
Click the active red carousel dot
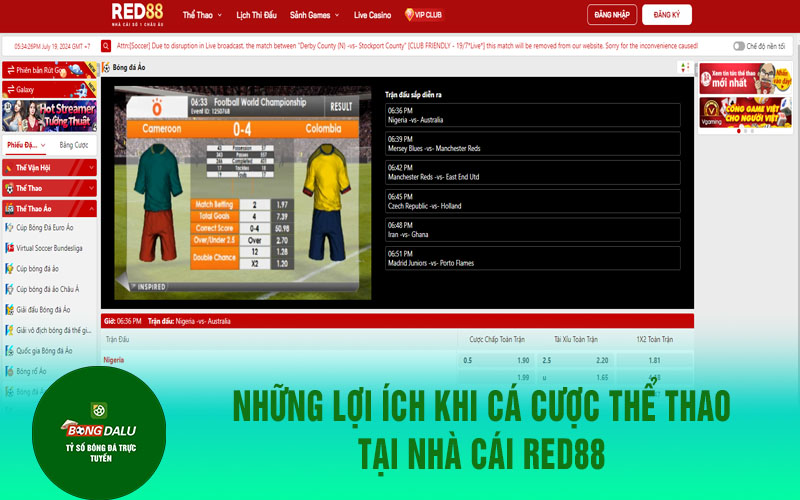tap(738, 131)
